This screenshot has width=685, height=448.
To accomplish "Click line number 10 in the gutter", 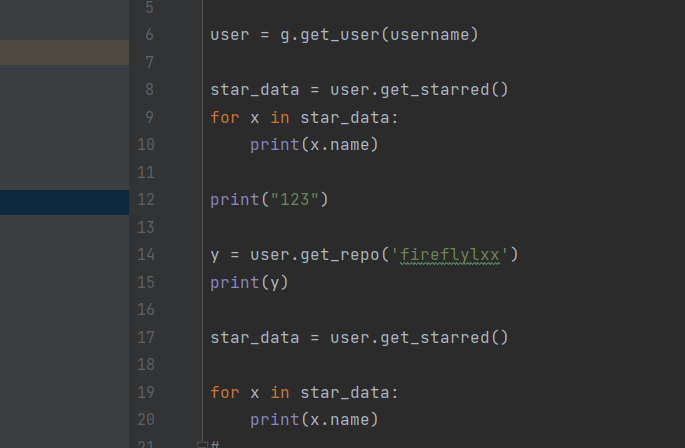I will pos(146,145).
